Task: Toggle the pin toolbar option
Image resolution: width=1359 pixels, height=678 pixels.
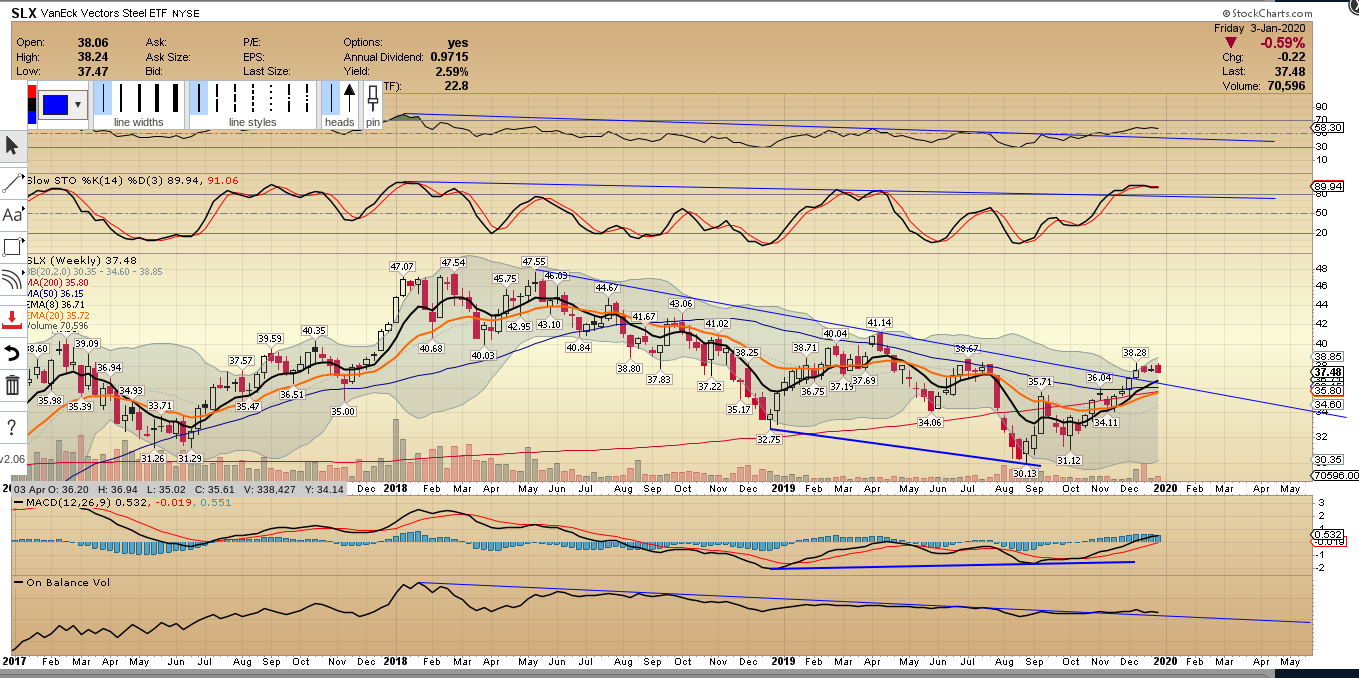Action: 373,105
